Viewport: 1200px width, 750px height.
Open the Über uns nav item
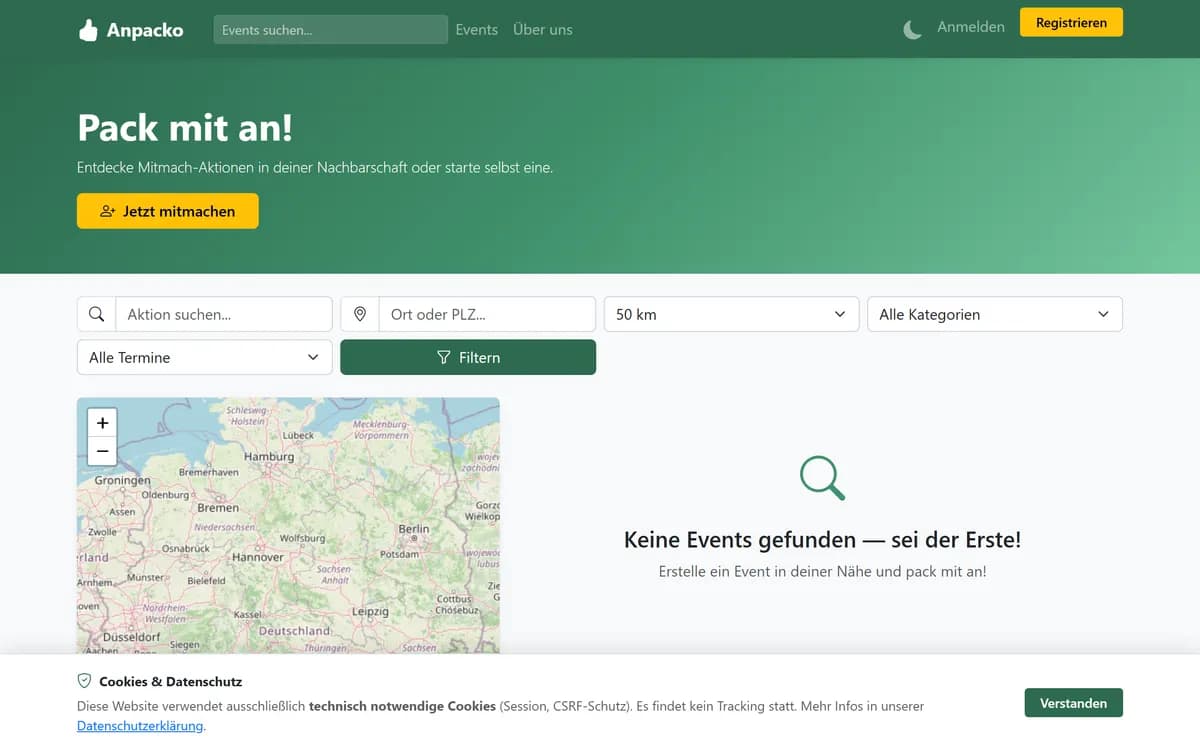pos(543,30)
